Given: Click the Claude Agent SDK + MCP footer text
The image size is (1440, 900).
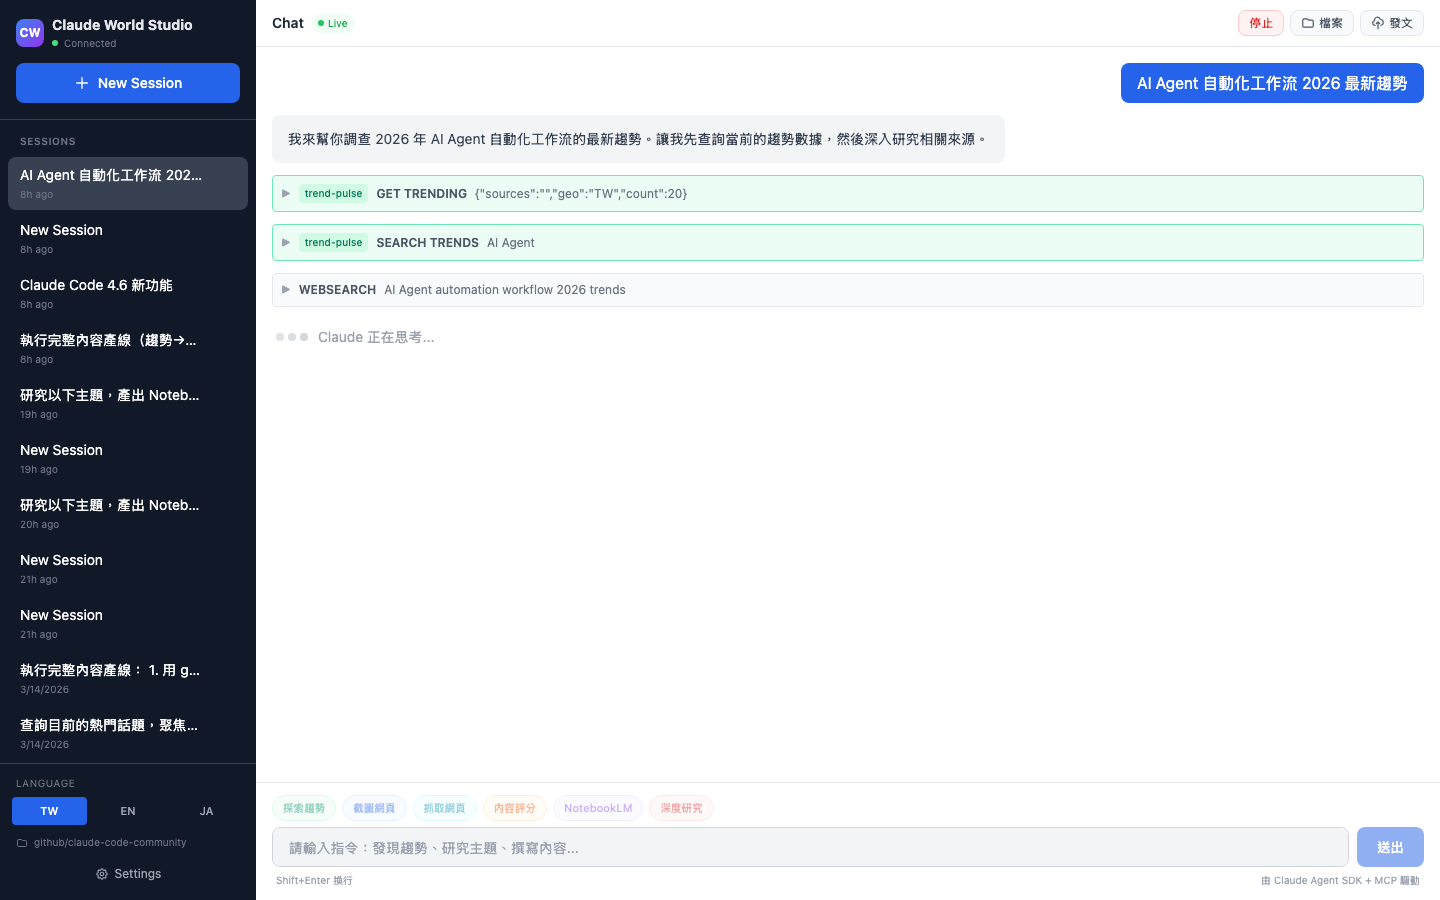Looking at the screenshot, I should click(1340, 881).
